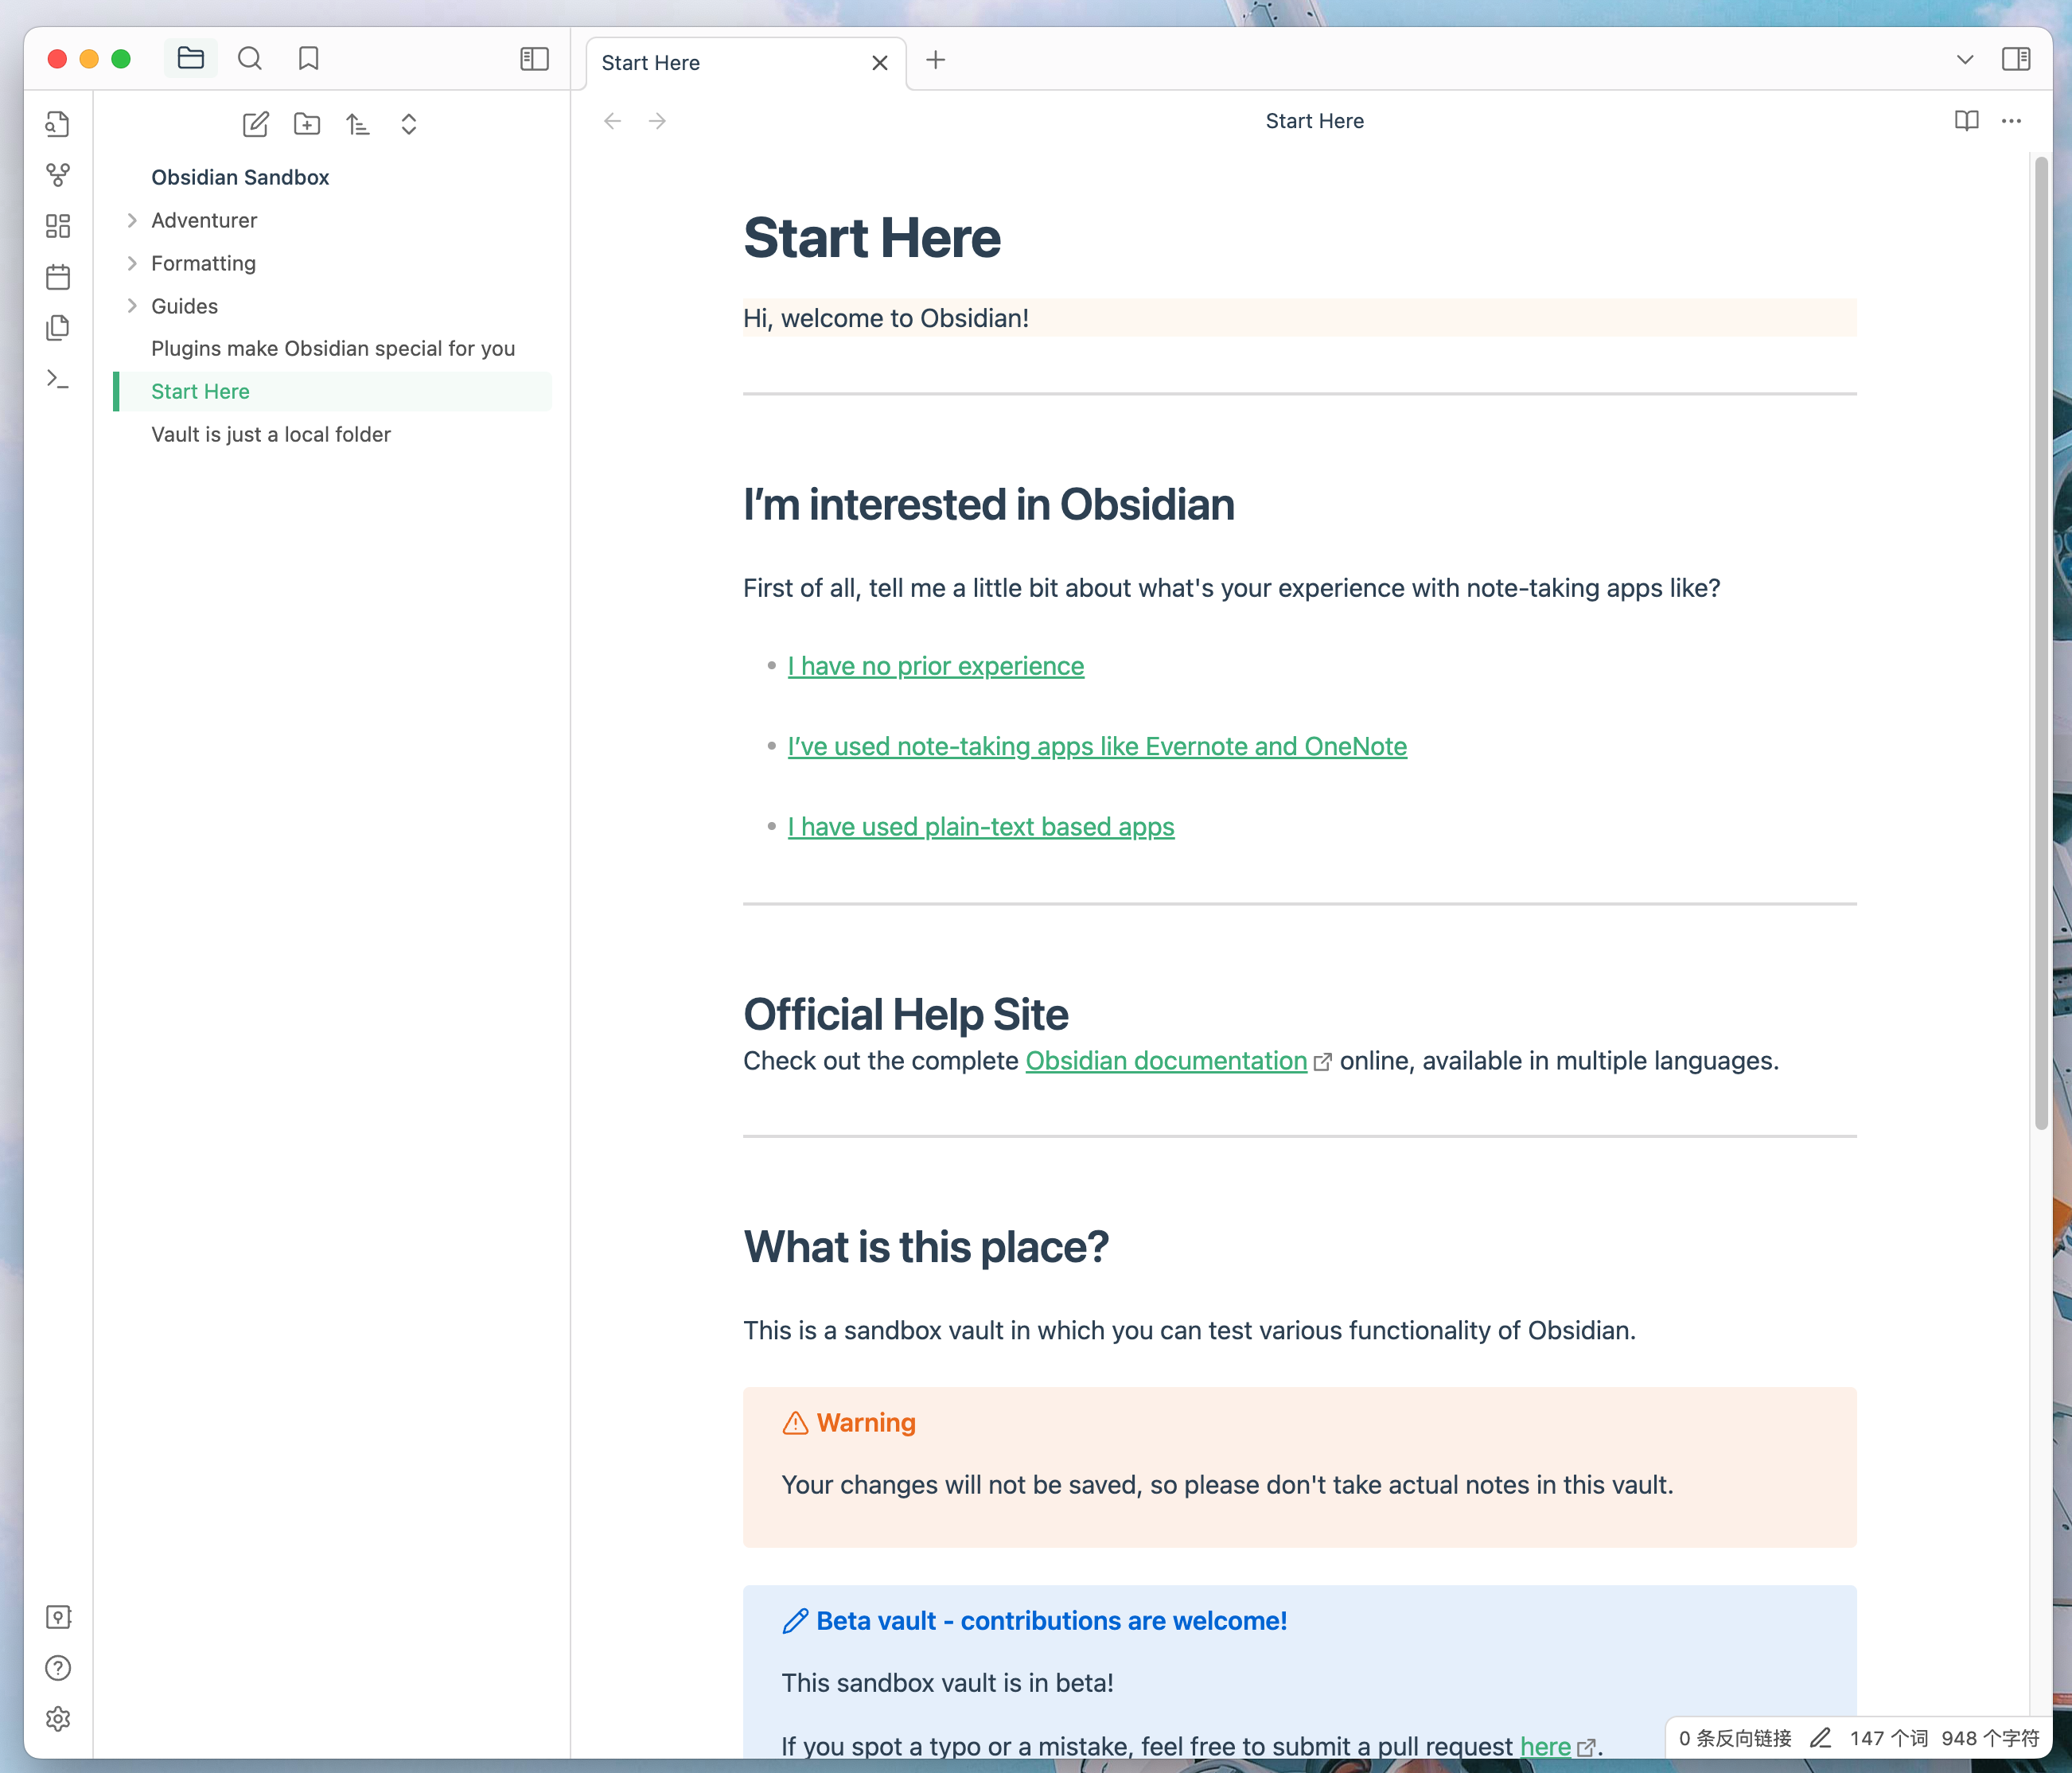The width and height of the screenshot is (2072, 1773).
Task: Click the calendar plugin icon
Action: 58,275
